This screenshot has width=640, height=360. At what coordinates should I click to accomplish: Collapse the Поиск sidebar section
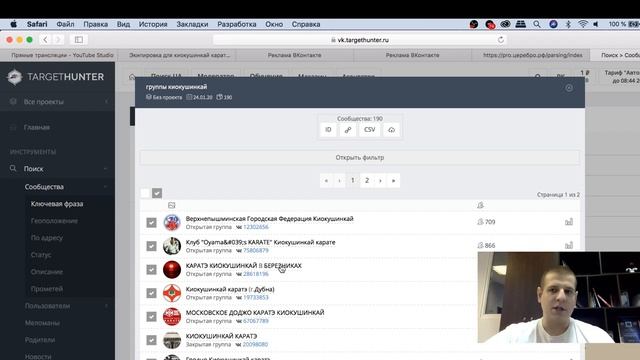coord(57,169)
